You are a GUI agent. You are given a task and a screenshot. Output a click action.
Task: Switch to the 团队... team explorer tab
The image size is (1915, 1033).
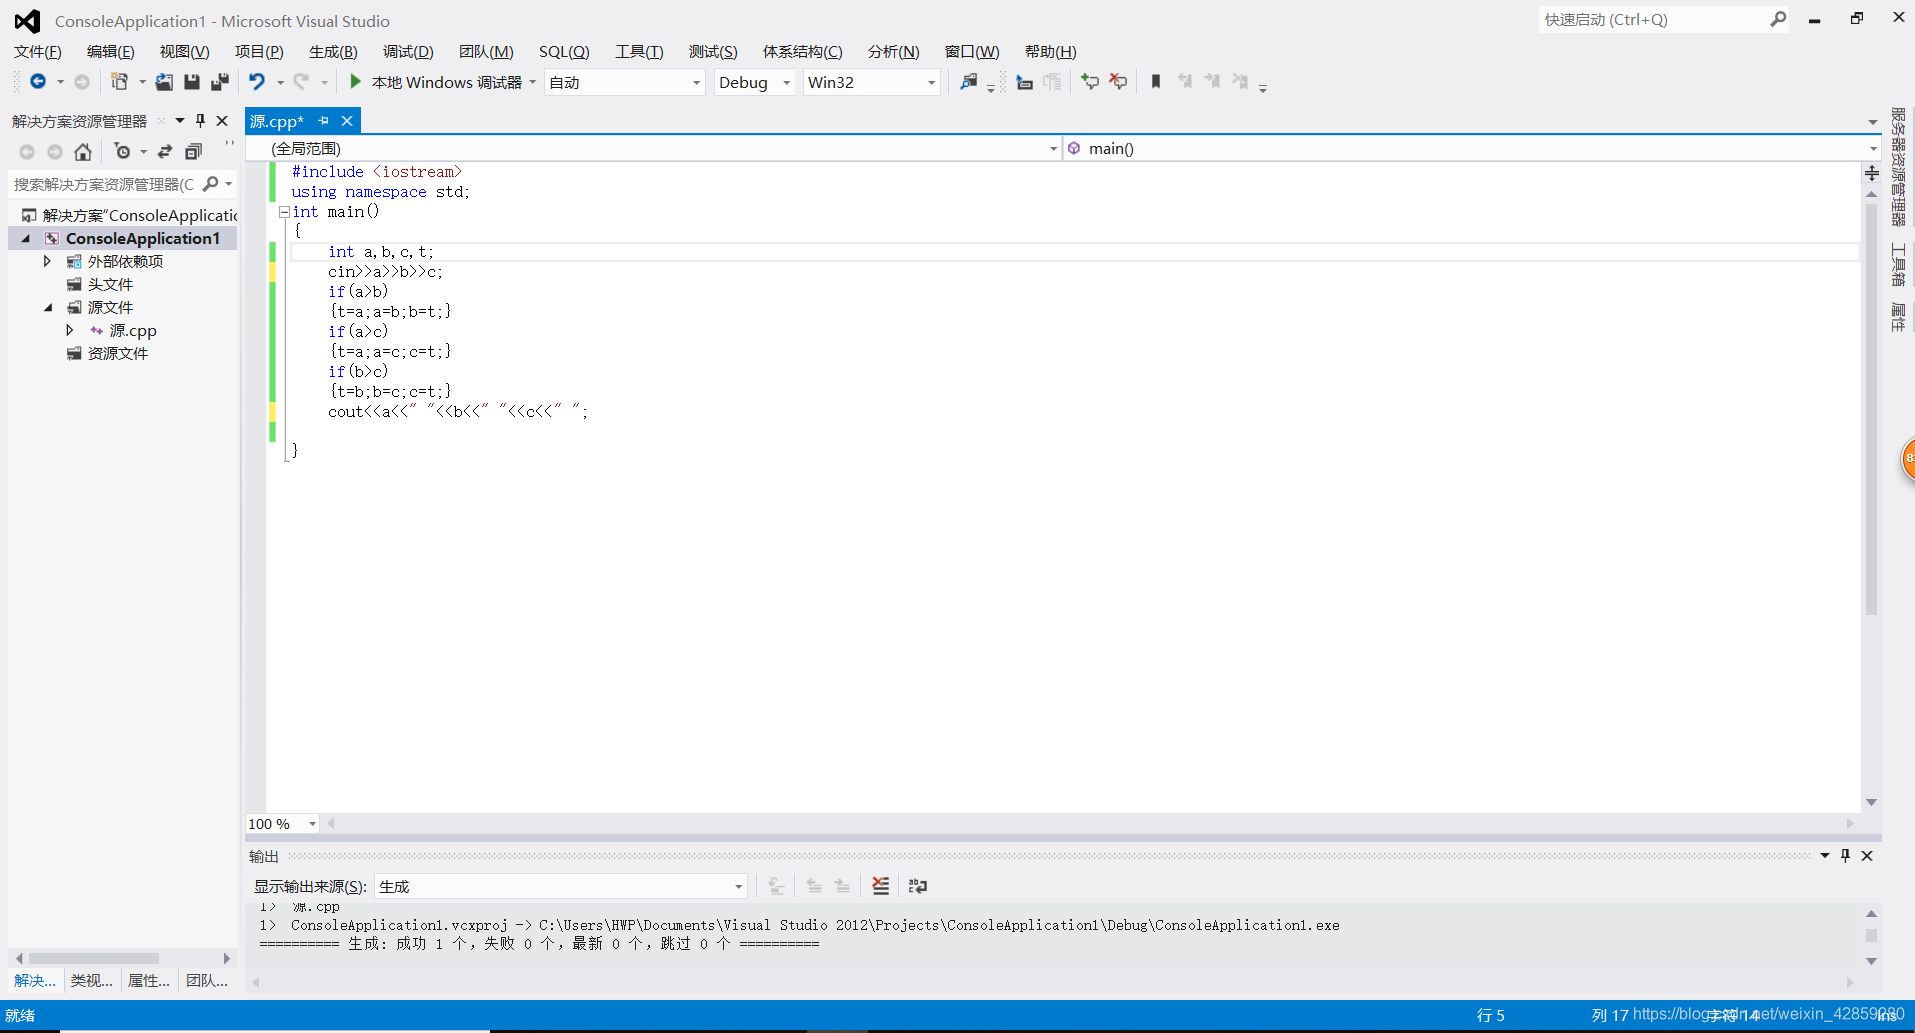[207, 980]
